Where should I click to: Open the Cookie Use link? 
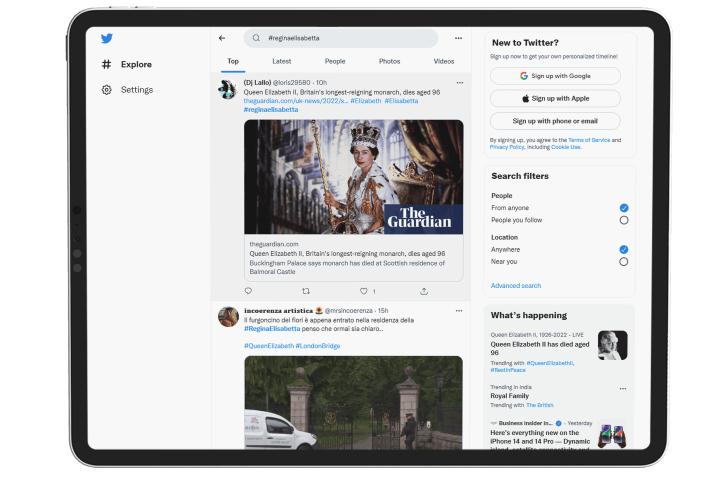[x=566, y=147]
